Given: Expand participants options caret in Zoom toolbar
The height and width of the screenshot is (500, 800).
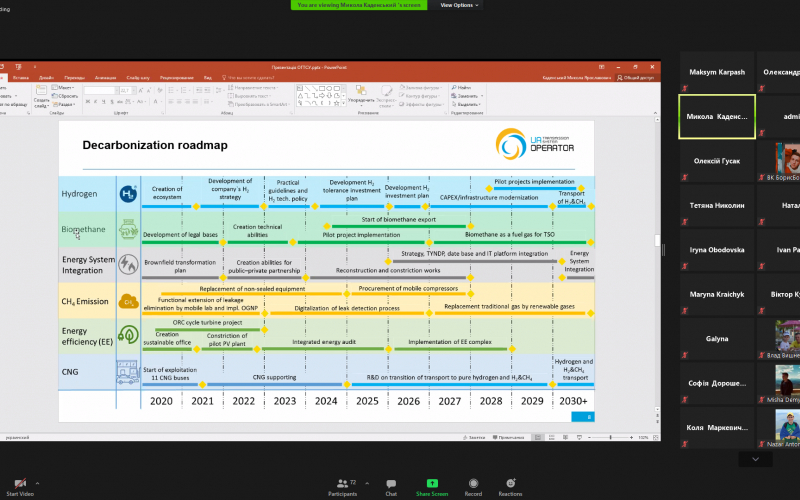Looking at the screenshot, I should pos(367,483).
